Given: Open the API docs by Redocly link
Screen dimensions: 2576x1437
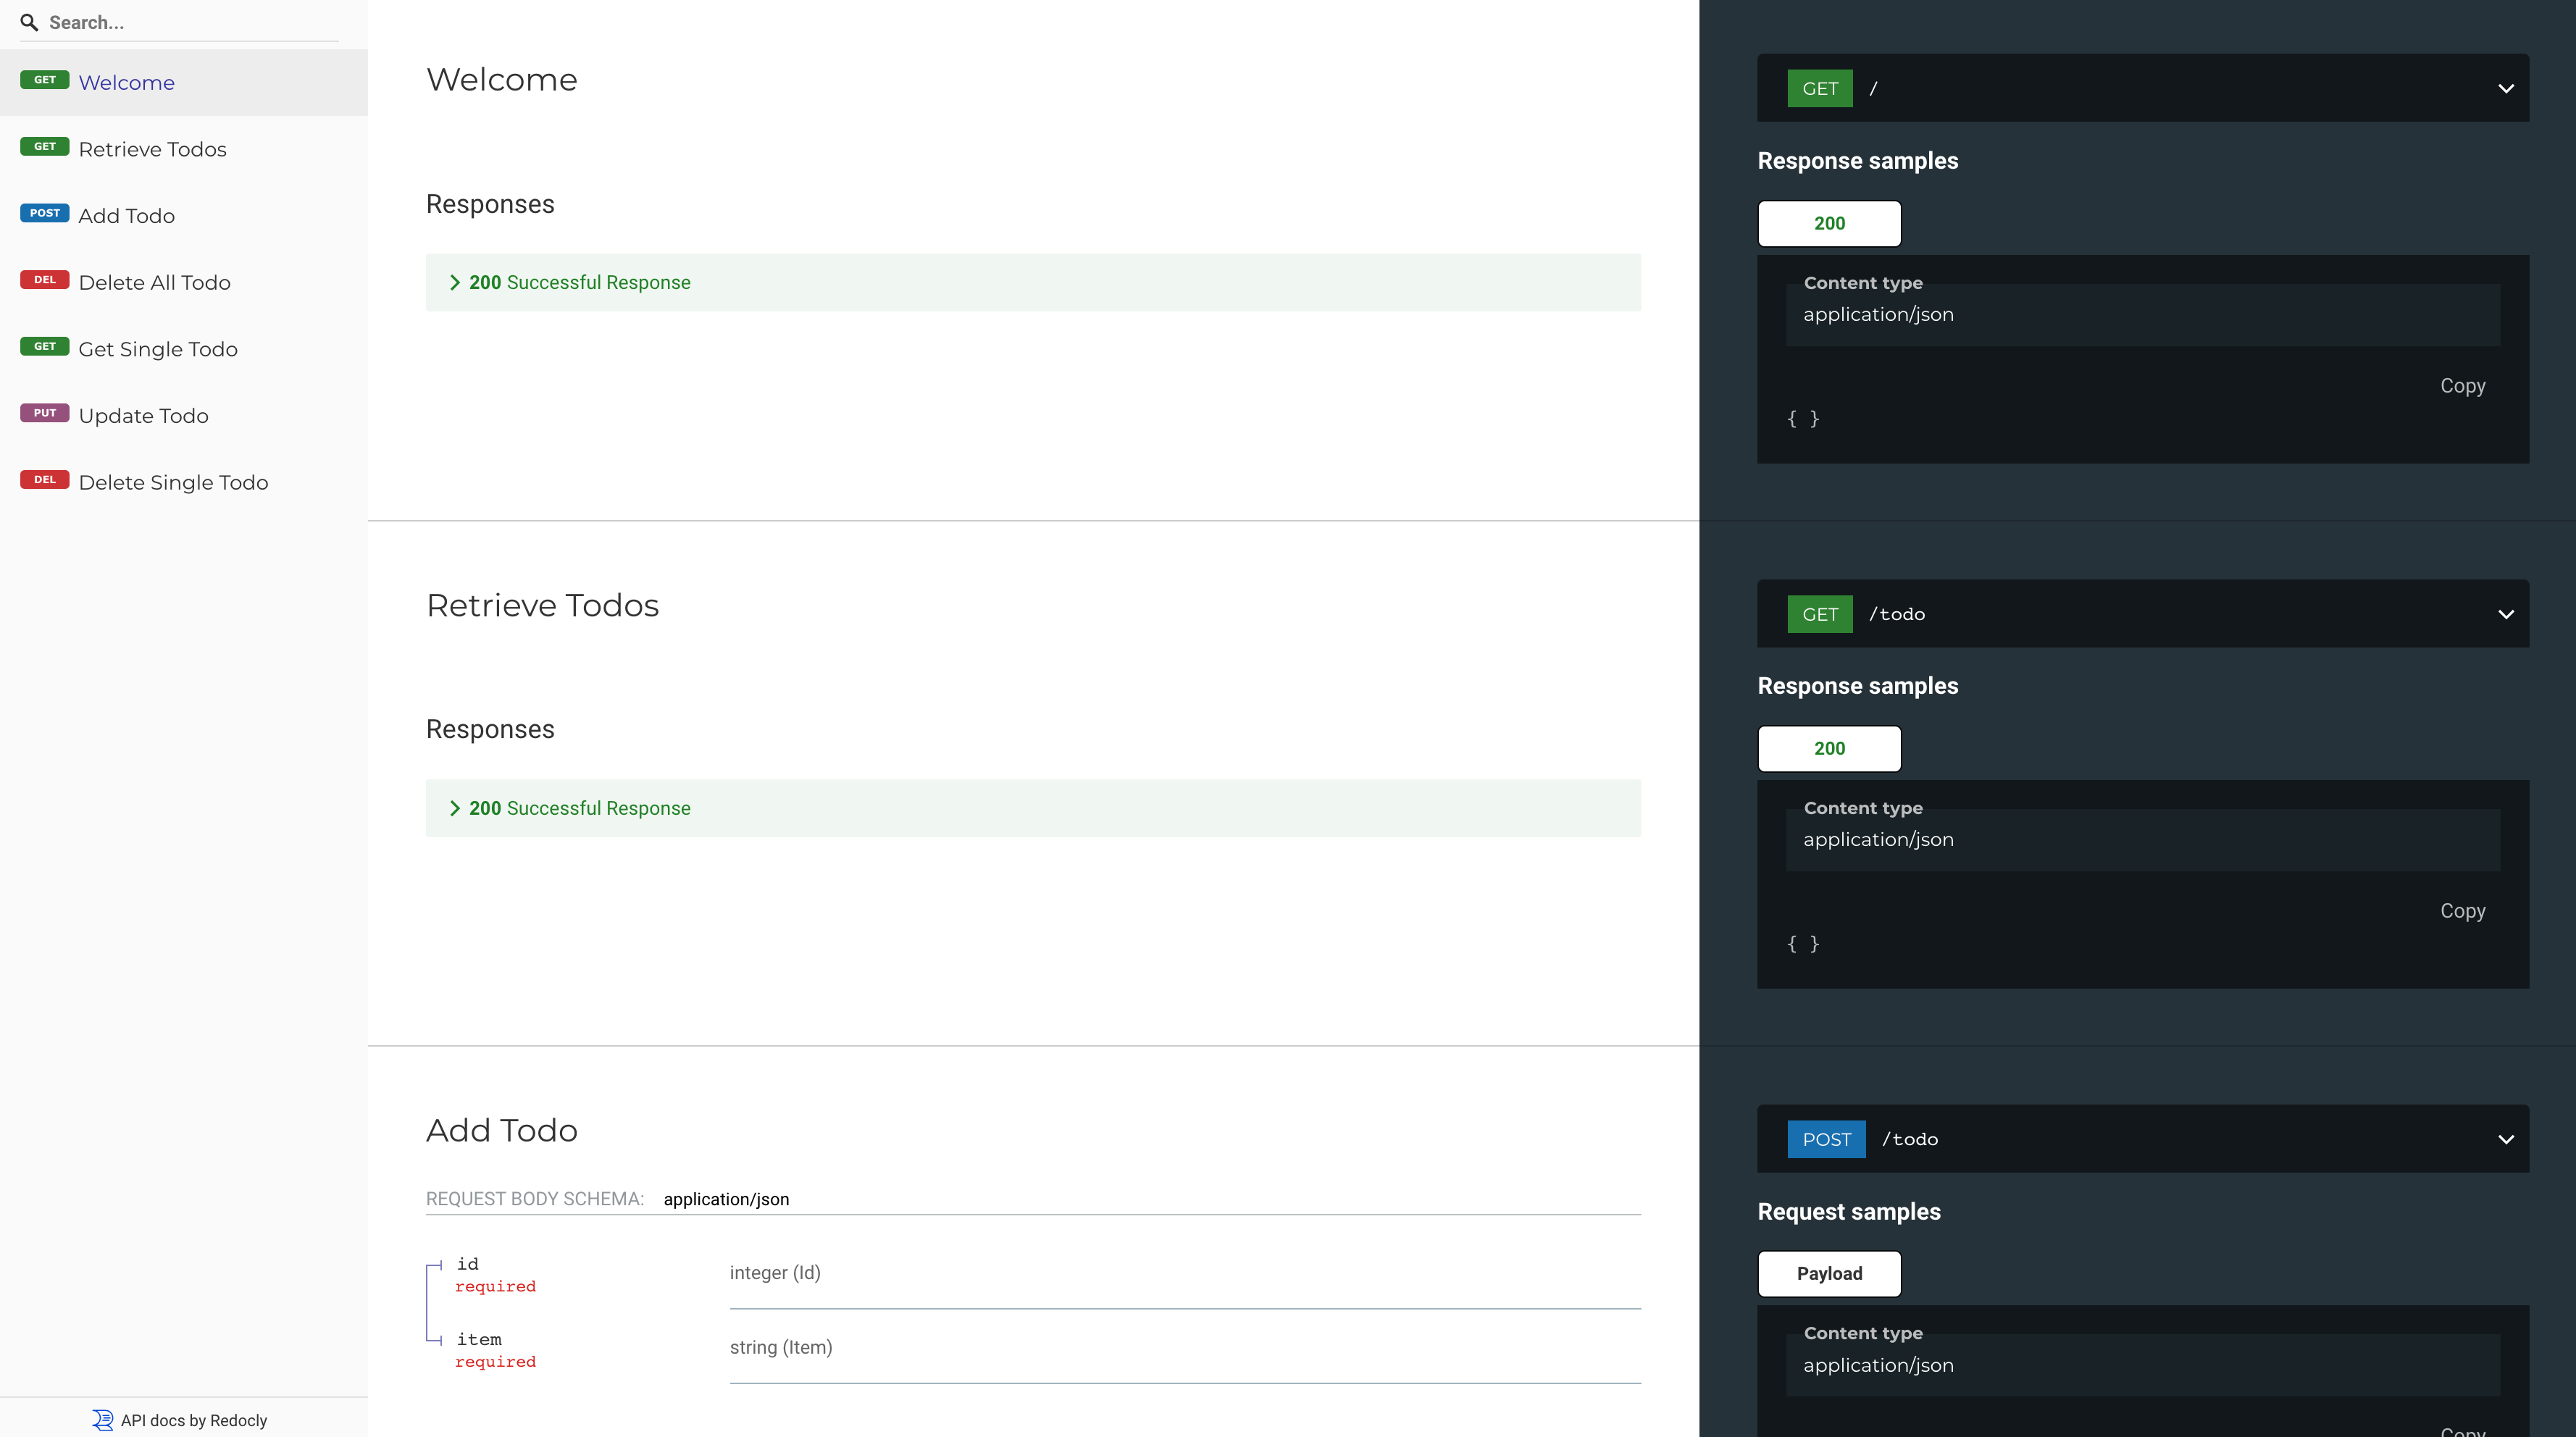Looking at the screenshot, I should (193, 1420).
